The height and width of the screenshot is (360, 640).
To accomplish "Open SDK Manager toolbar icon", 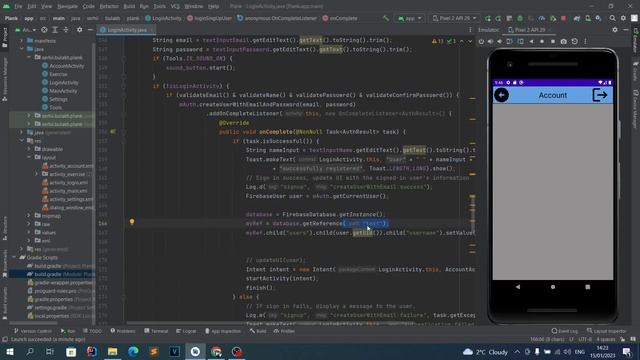I will pos(598,18).
